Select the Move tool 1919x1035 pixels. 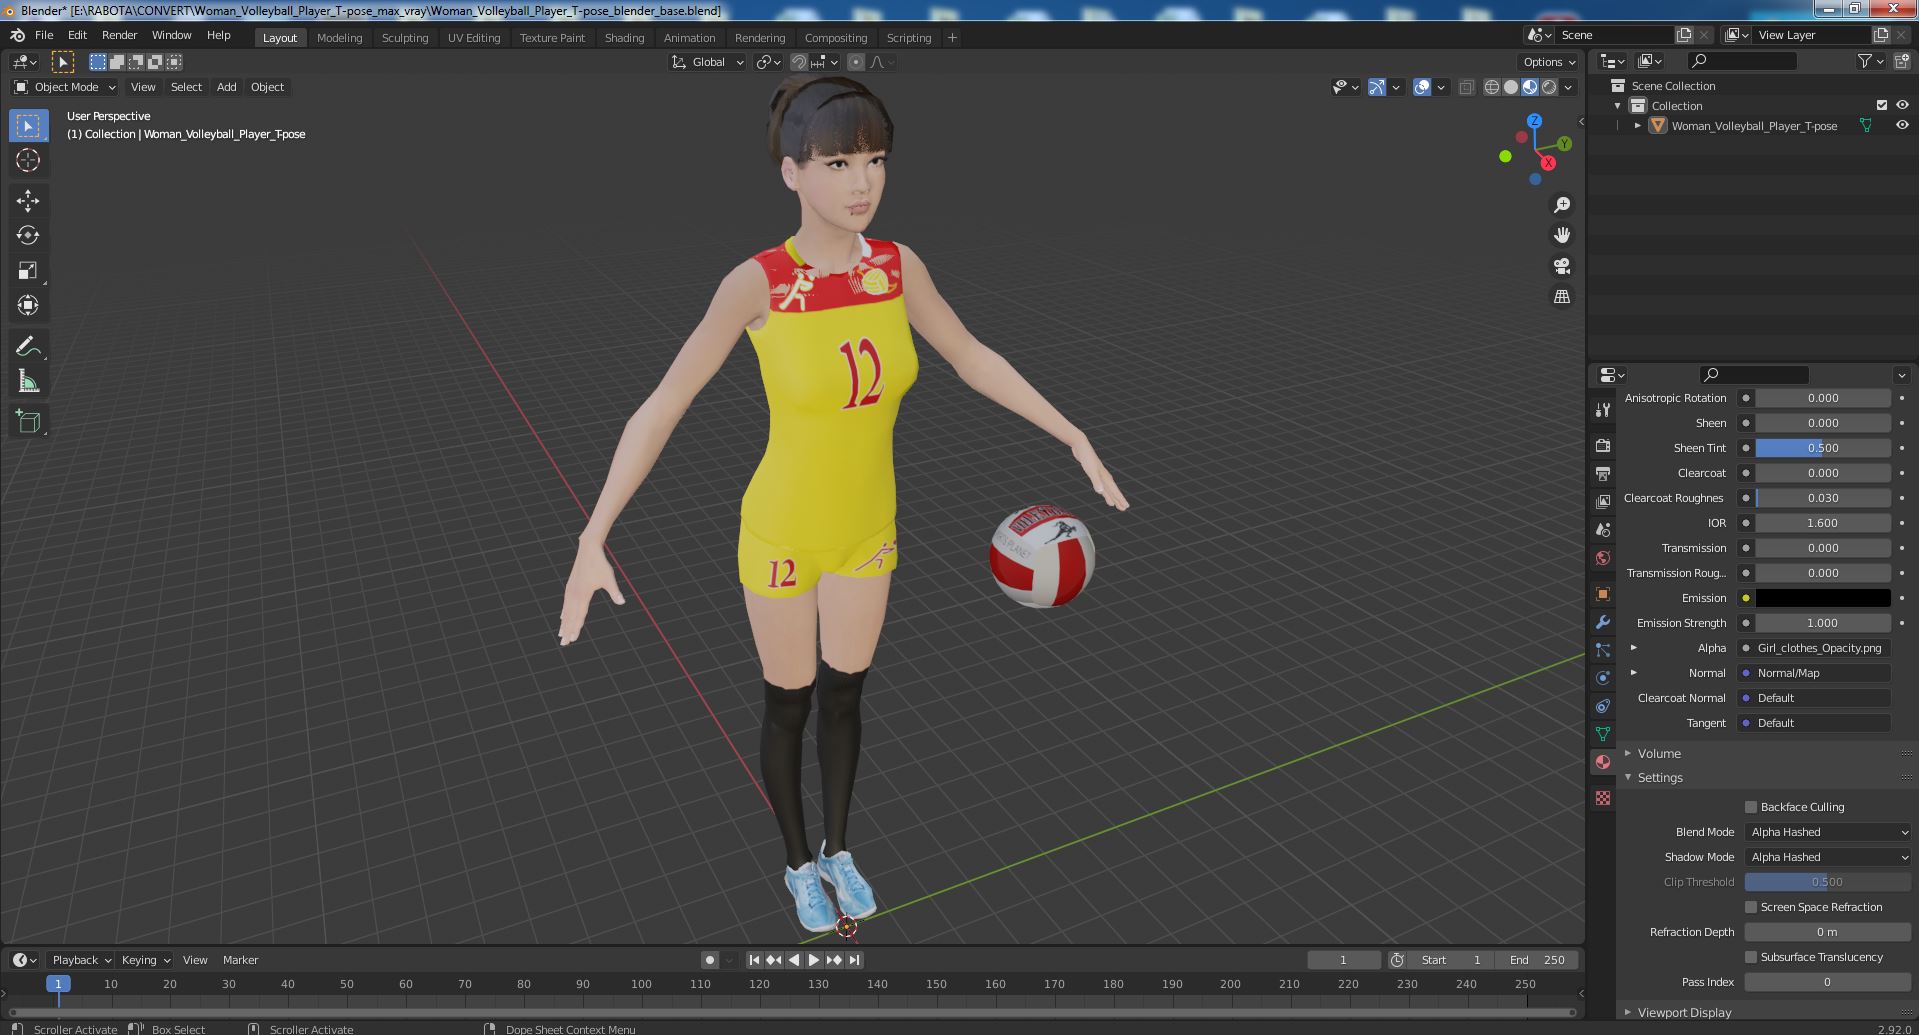[x=28, y=201]
